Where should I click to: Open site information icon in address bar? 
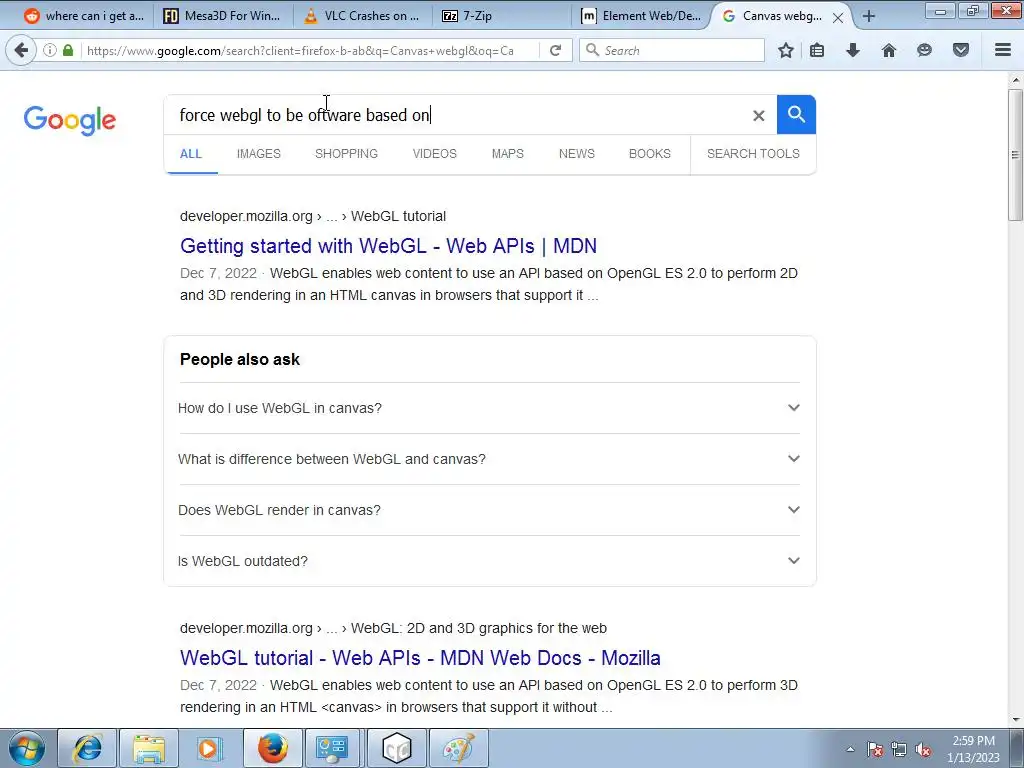click(x=50, y=50)
